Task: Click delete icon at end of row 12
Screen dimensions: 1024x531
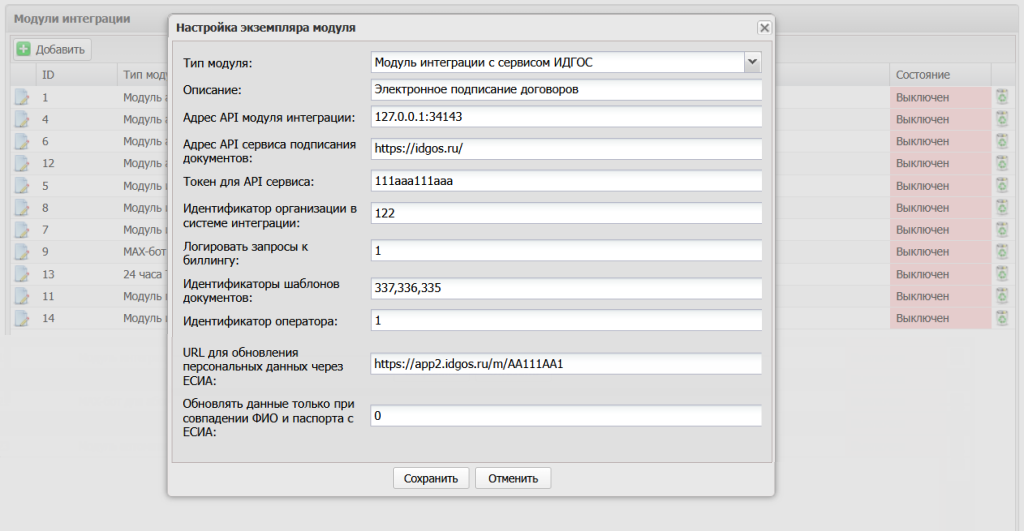Action: pos(1002,163)
